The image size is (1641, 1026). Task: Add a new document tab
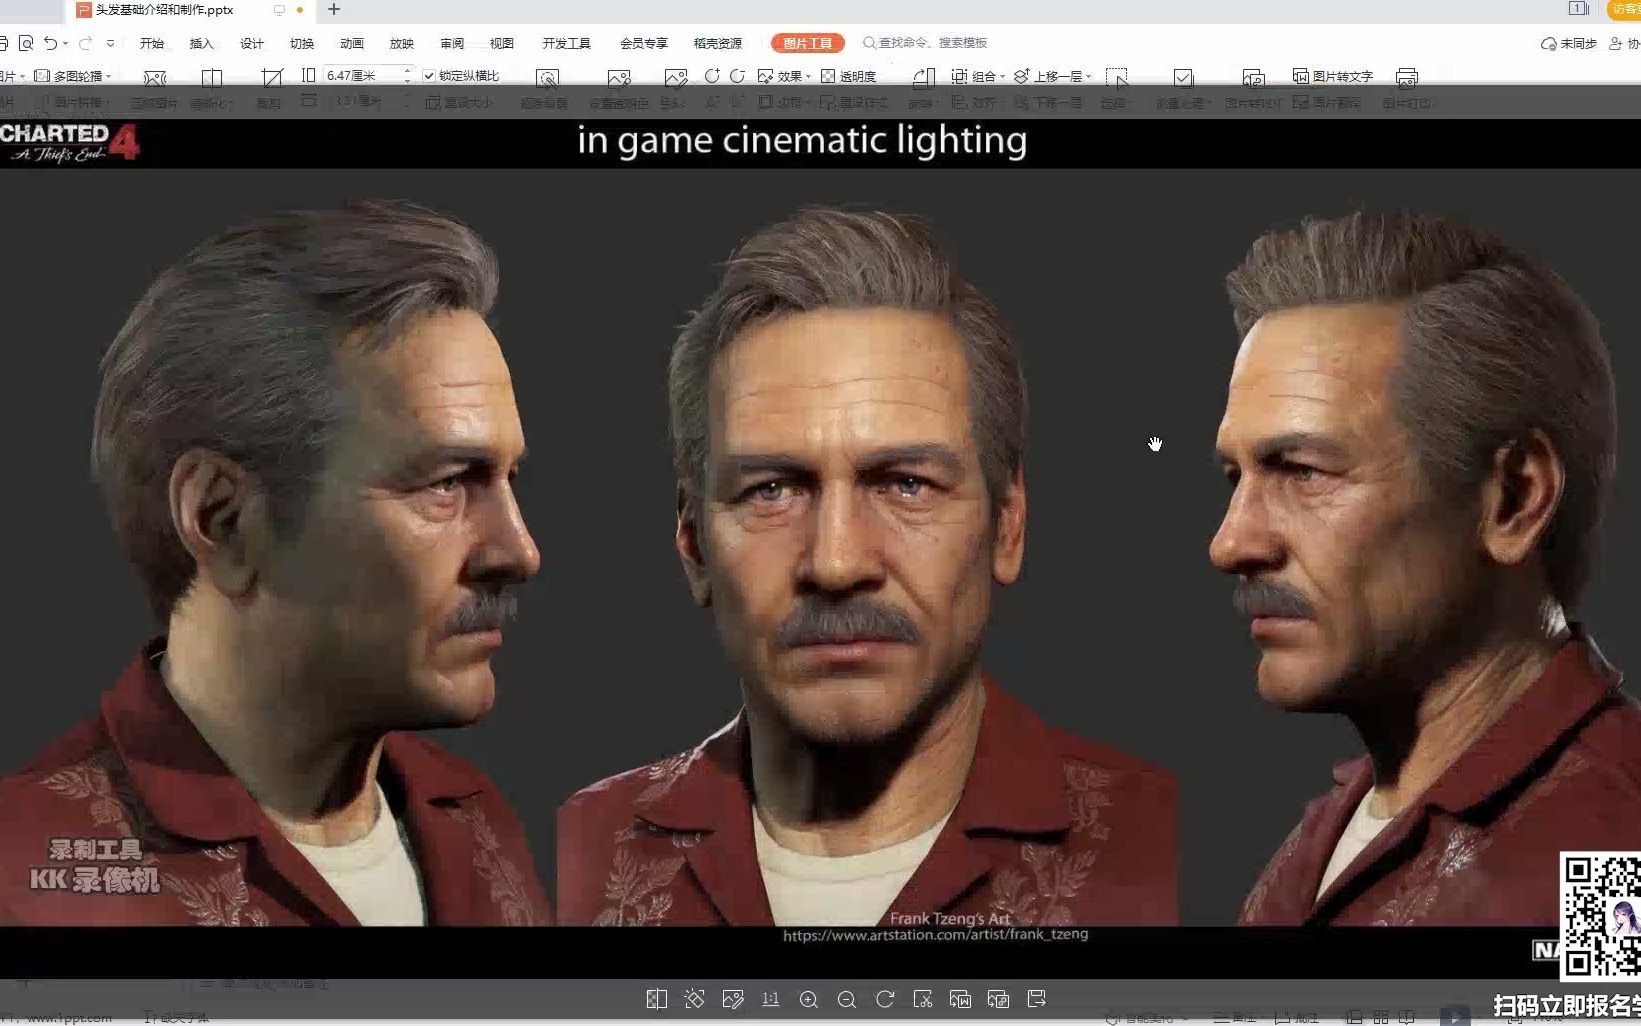pos(334,10)
